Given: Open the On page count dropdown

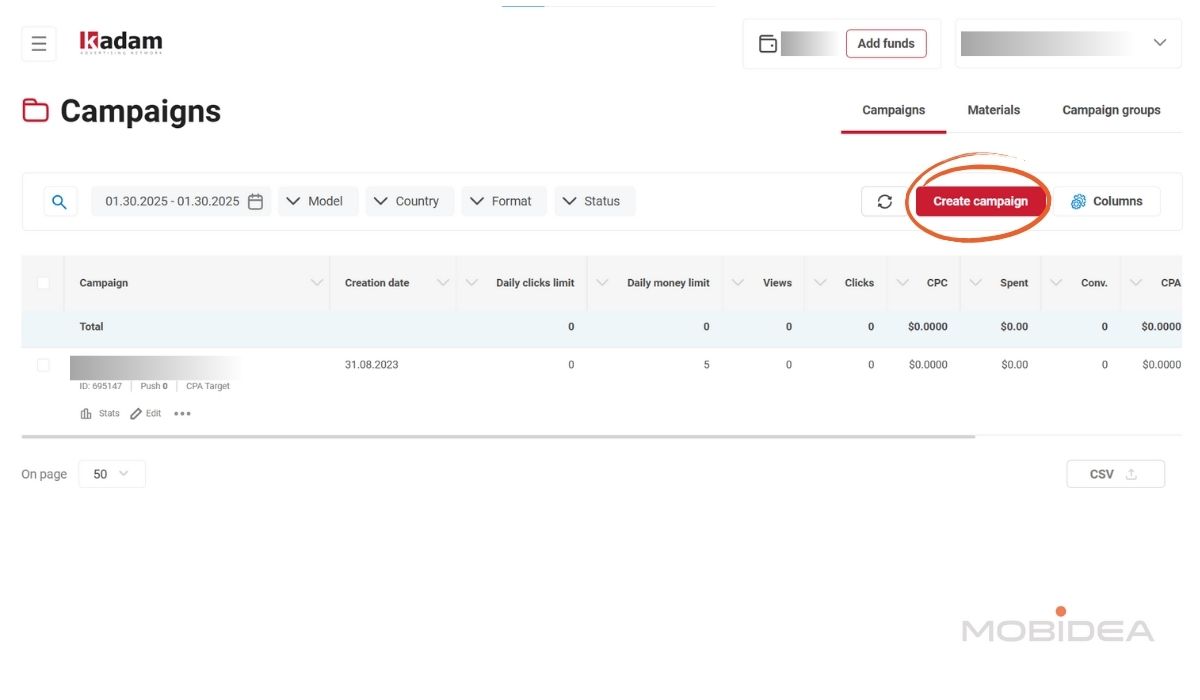Looking at the screenshot, I should (x=111, y=474).
